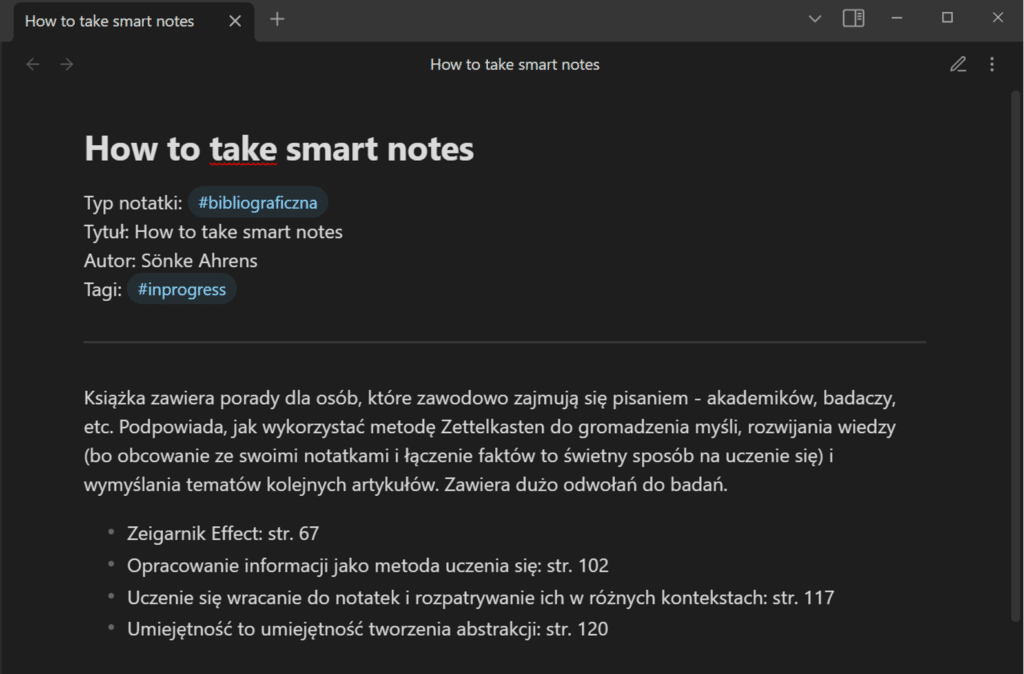
Task: Click the pencil icon to edit the note
Action: point(957,63)
